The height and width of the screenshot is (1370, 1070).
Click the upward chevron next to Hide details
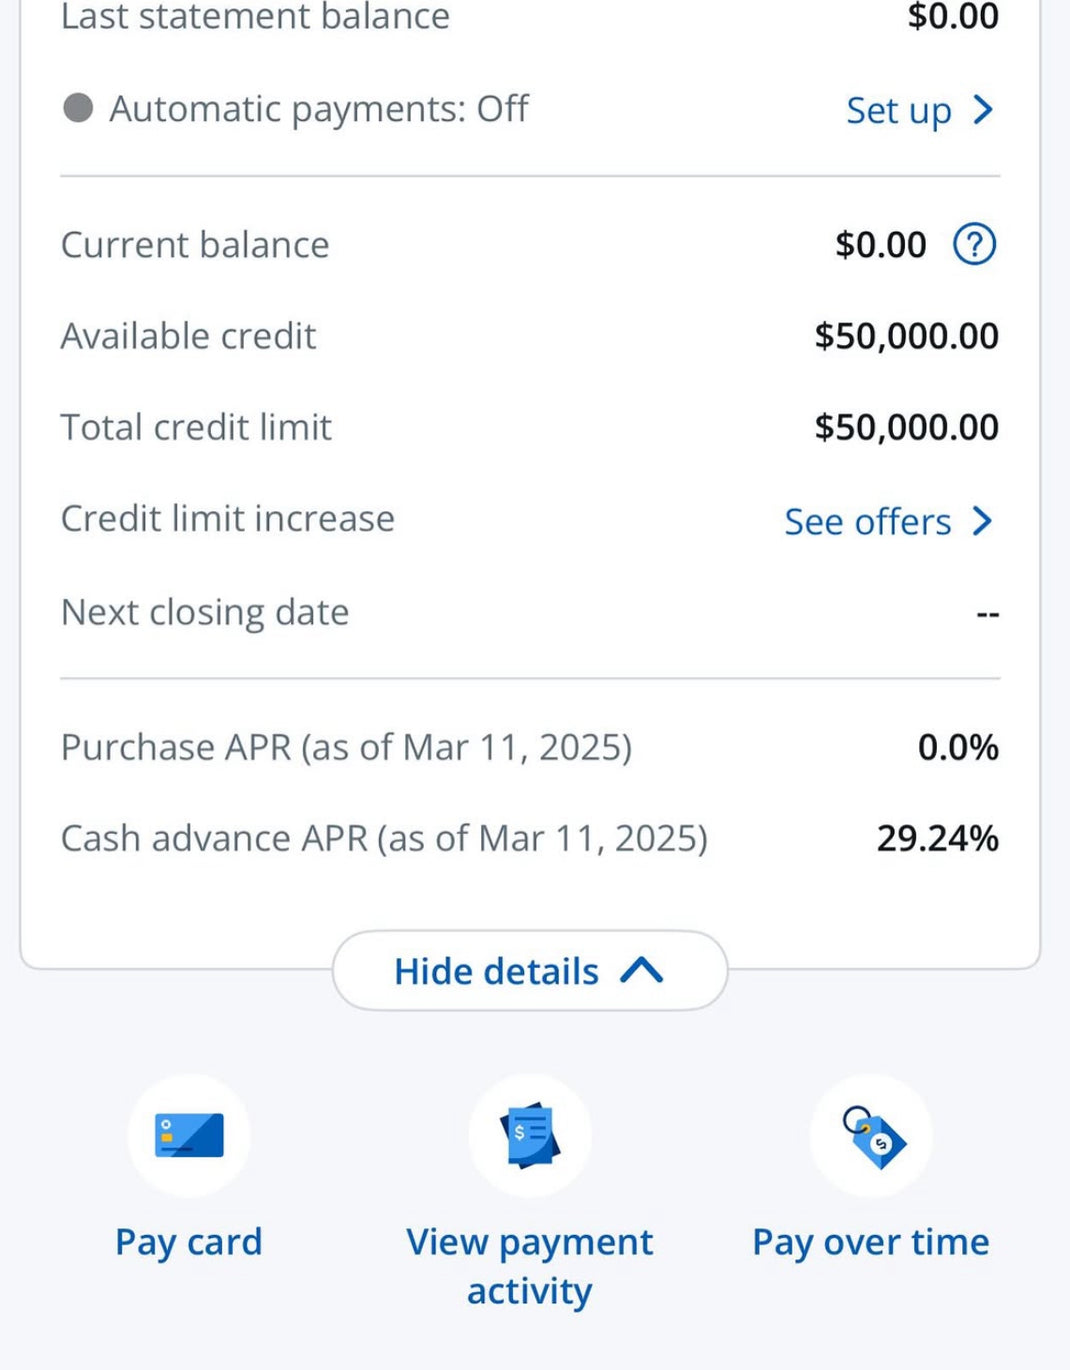642,970
